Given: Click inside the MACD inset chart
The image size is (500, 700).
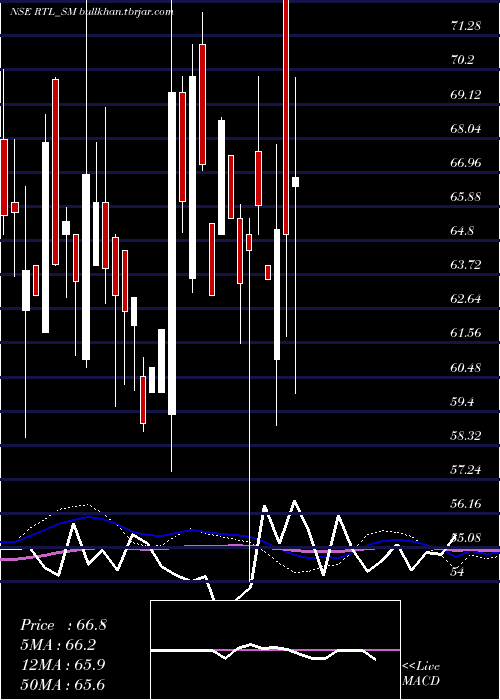Looking at the screenshot, I should coord(275,650).
